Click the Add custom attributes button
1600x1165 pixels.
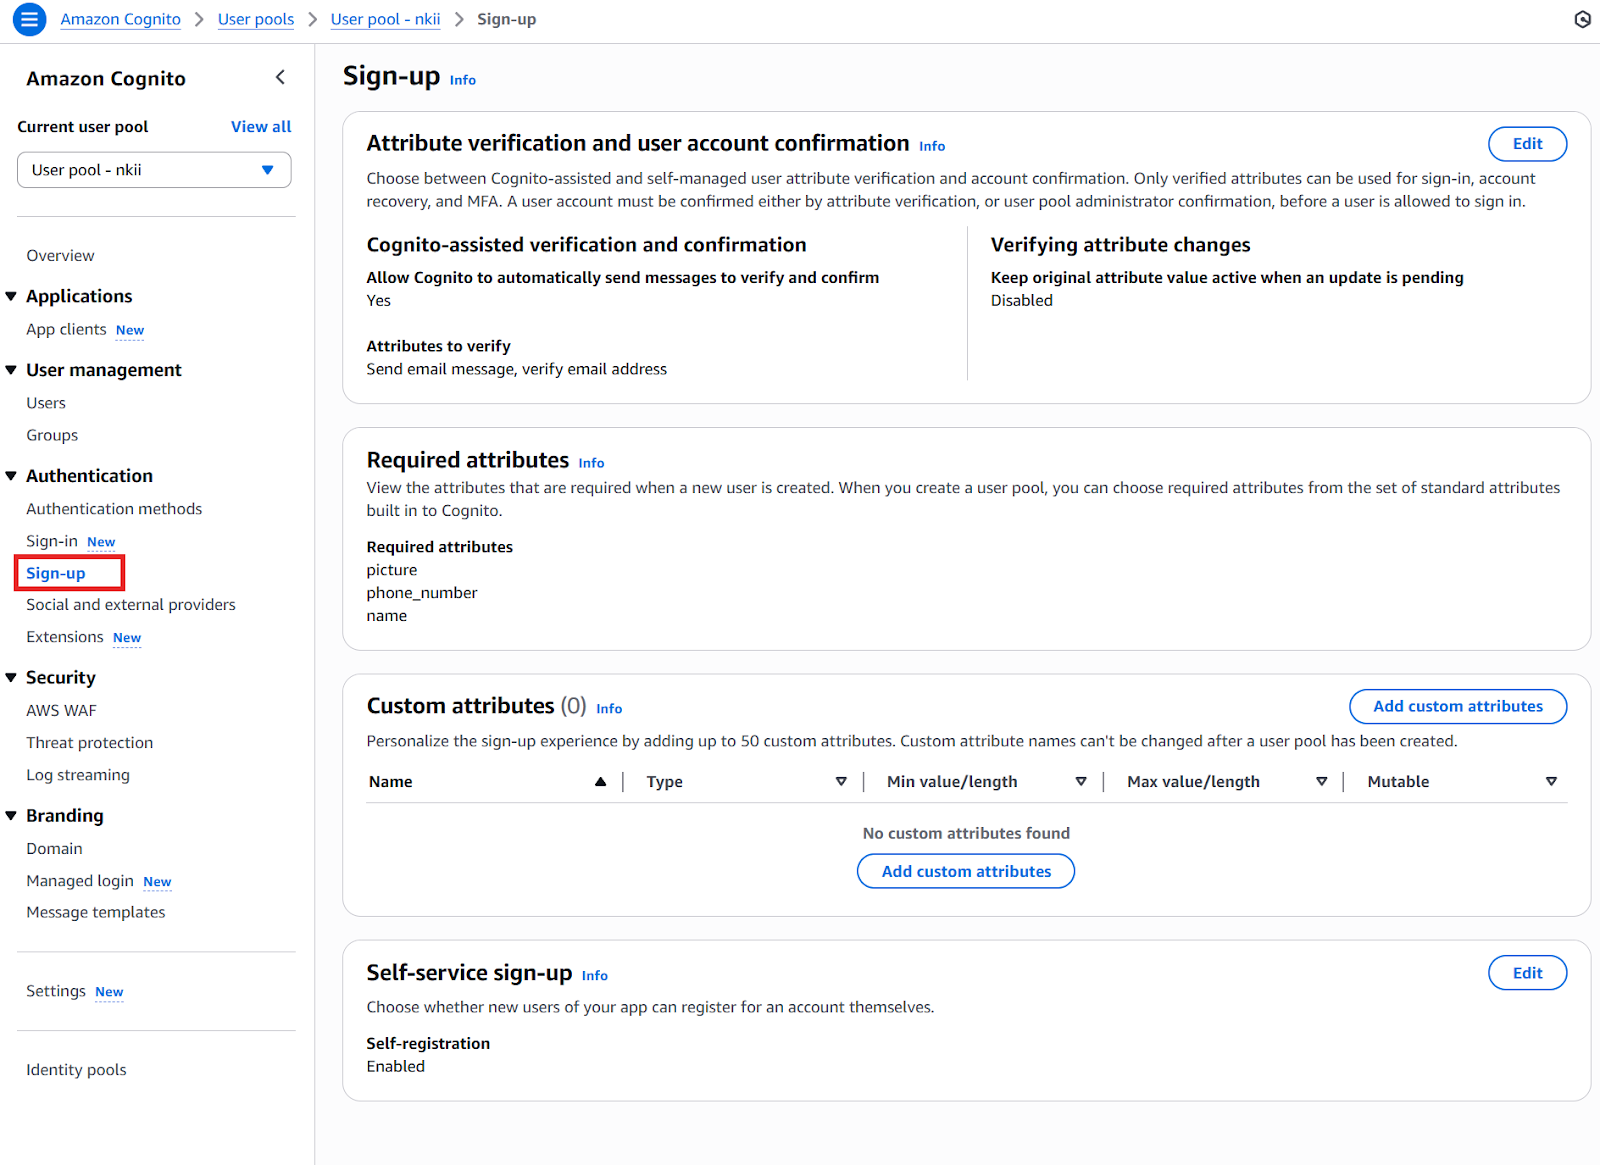(x=1457, y=706)
